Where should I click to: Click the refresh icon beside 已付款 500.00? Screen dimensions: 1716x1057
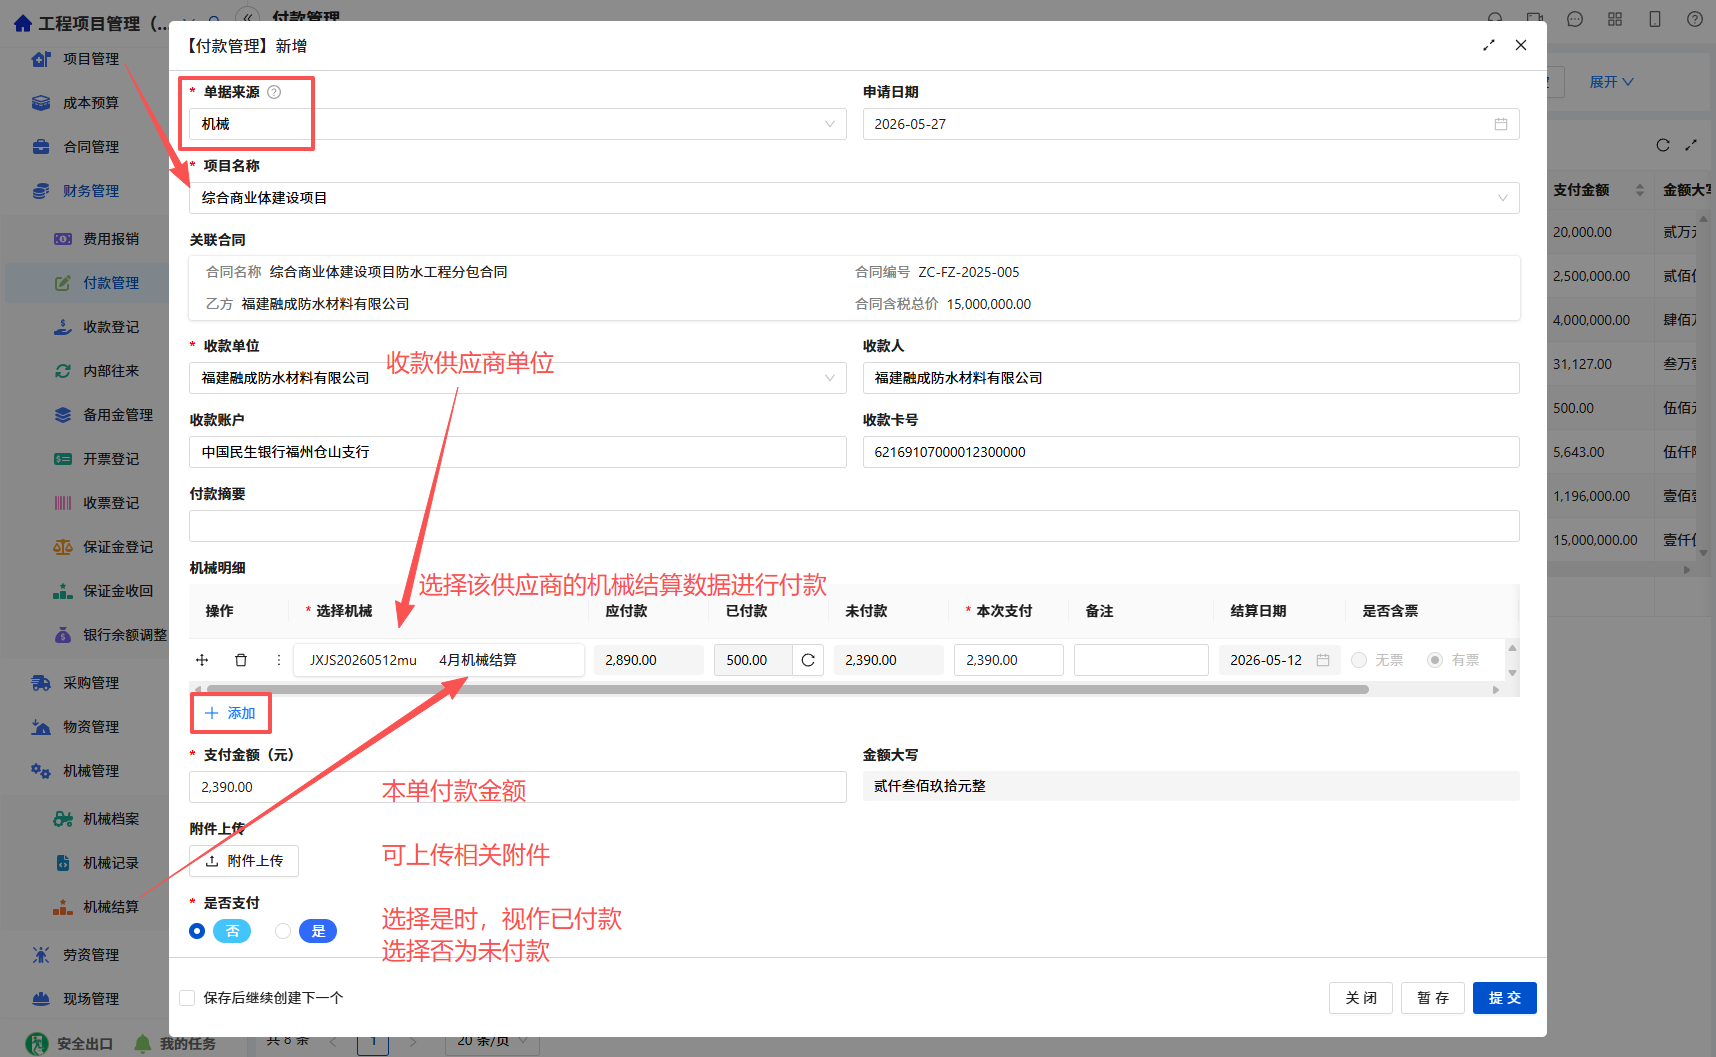tap(808, 660)
